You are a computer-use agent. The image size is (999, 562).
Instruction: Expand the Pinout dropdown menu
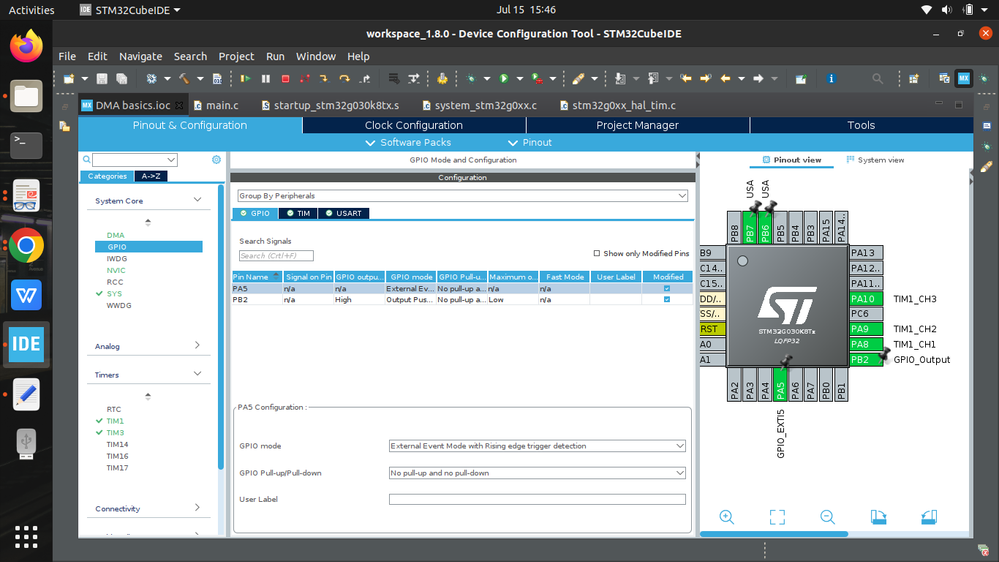pyautogui.click(x=529, y=143)
